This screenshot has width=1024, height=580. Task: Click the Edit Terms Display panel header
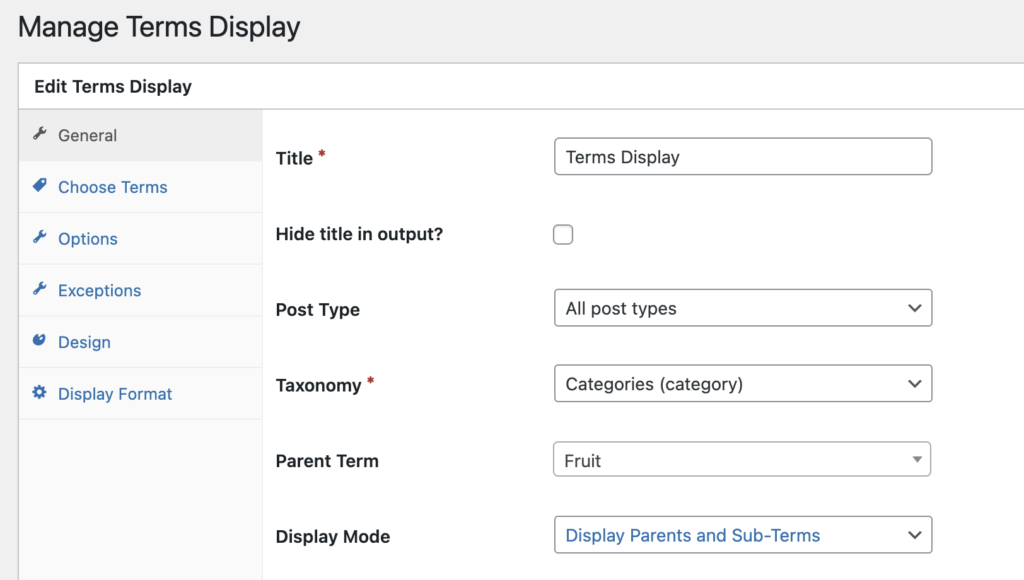coord(112,87)
